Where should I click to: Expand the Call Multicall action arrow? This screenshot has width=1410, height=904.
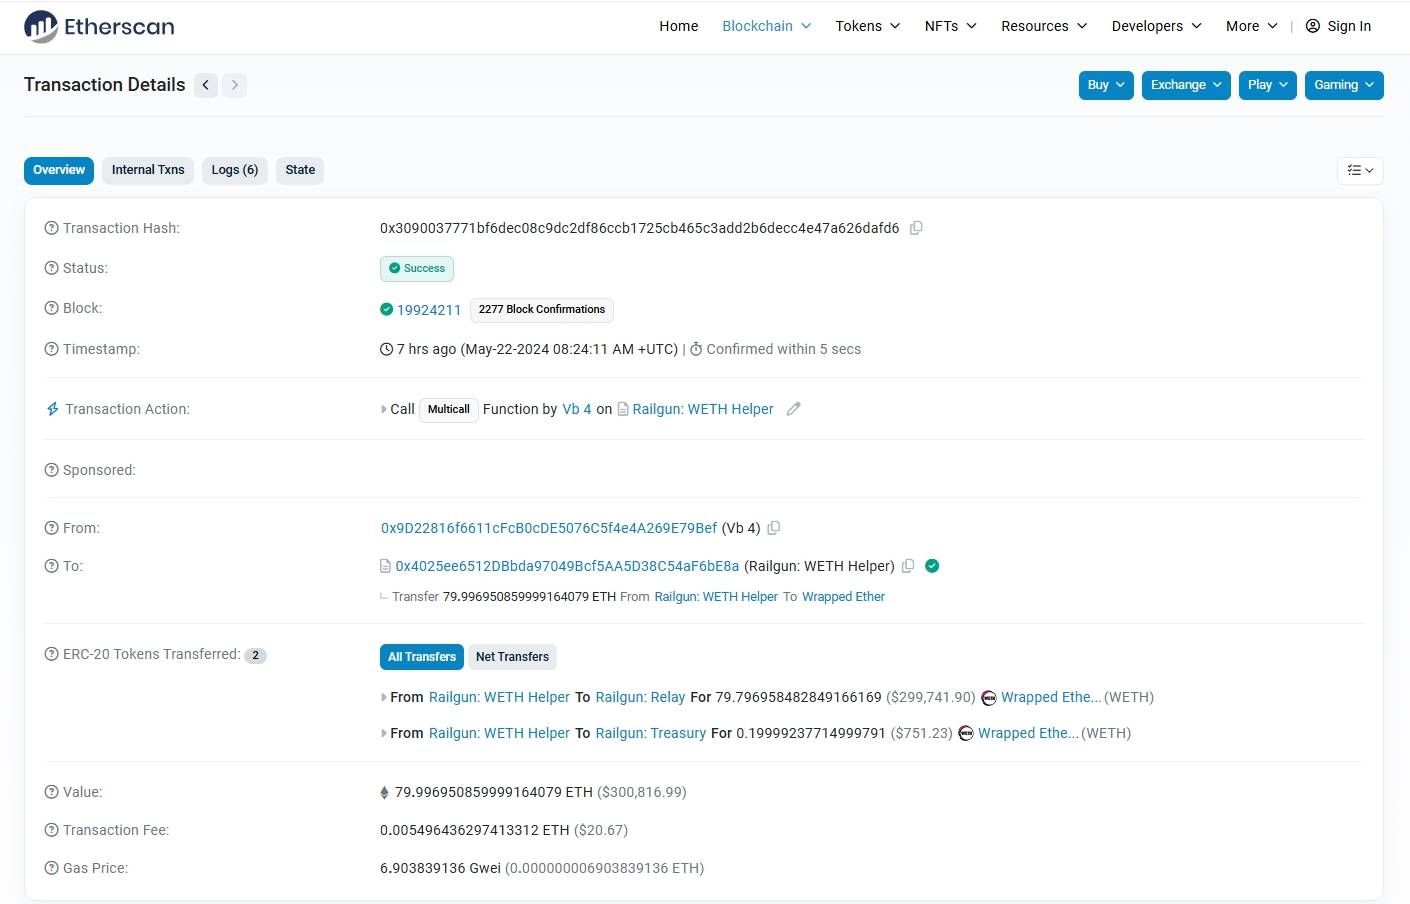[x=384, y=409]
